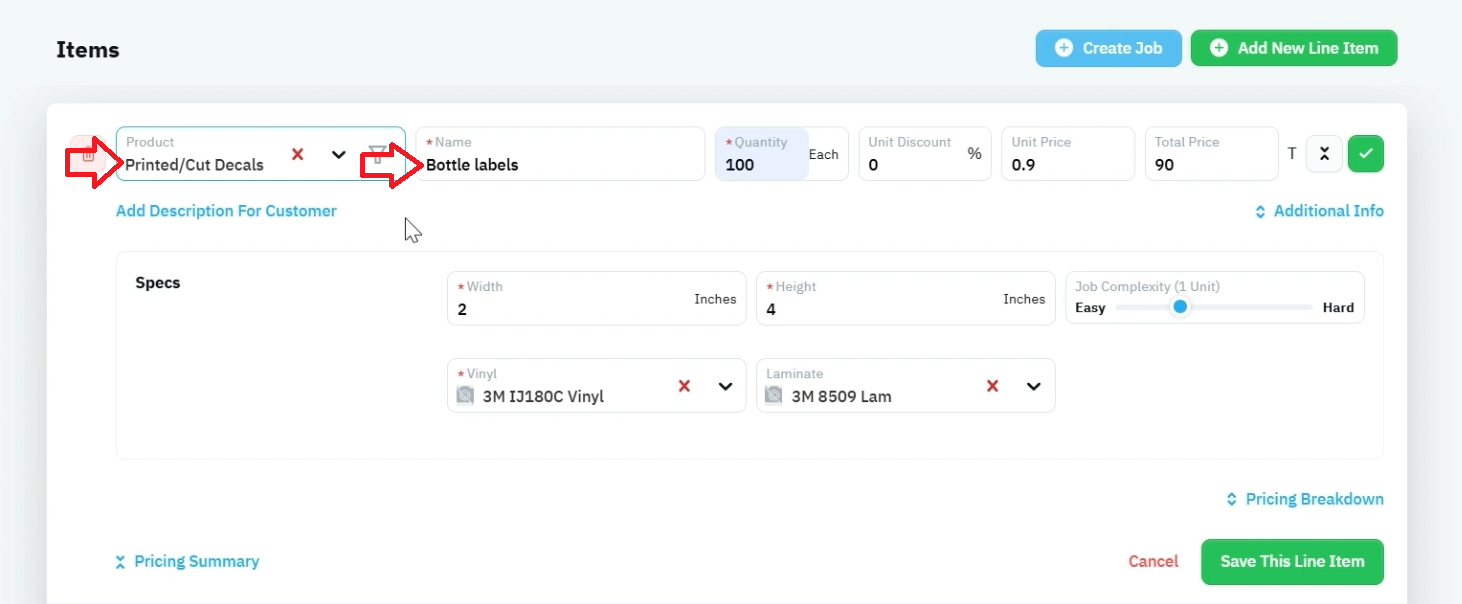Clear the Laminate selection with red X
This screenshot has width=1462, height=604.
tap(992, 386)
